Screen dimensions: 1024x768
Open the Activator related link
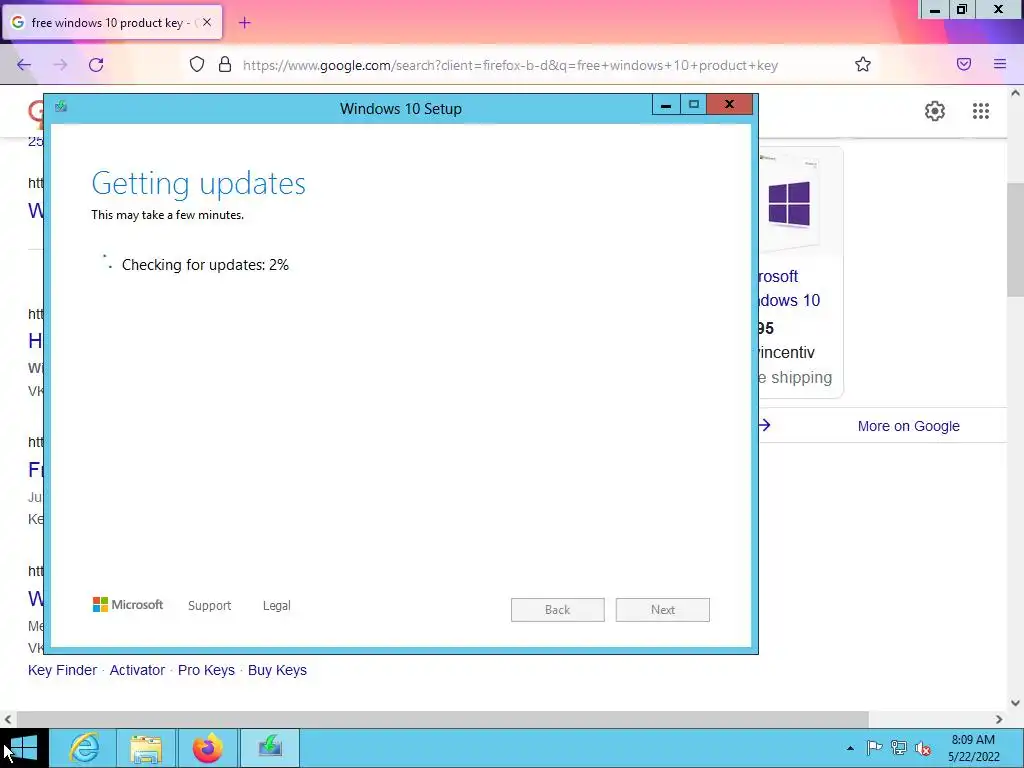coord(137,670)
